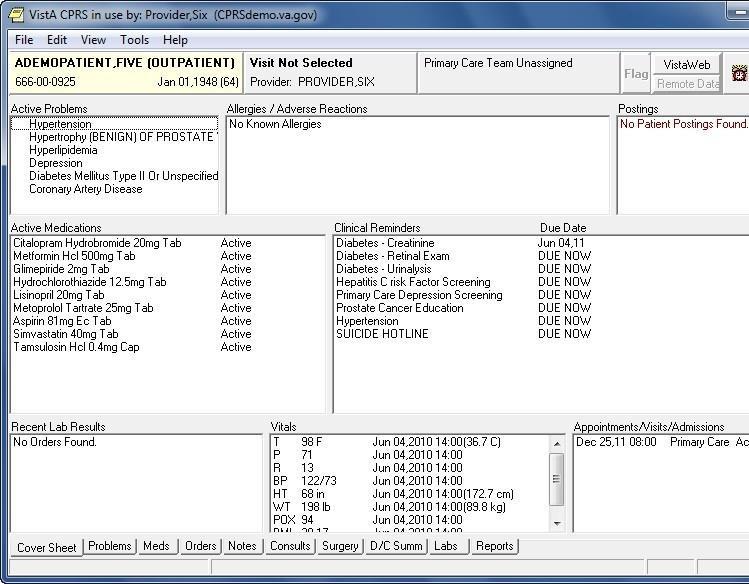The height and width of the screenshot is (584, 749).
Task: Open Prostate Cancer Education reminder
Action: 542,308
